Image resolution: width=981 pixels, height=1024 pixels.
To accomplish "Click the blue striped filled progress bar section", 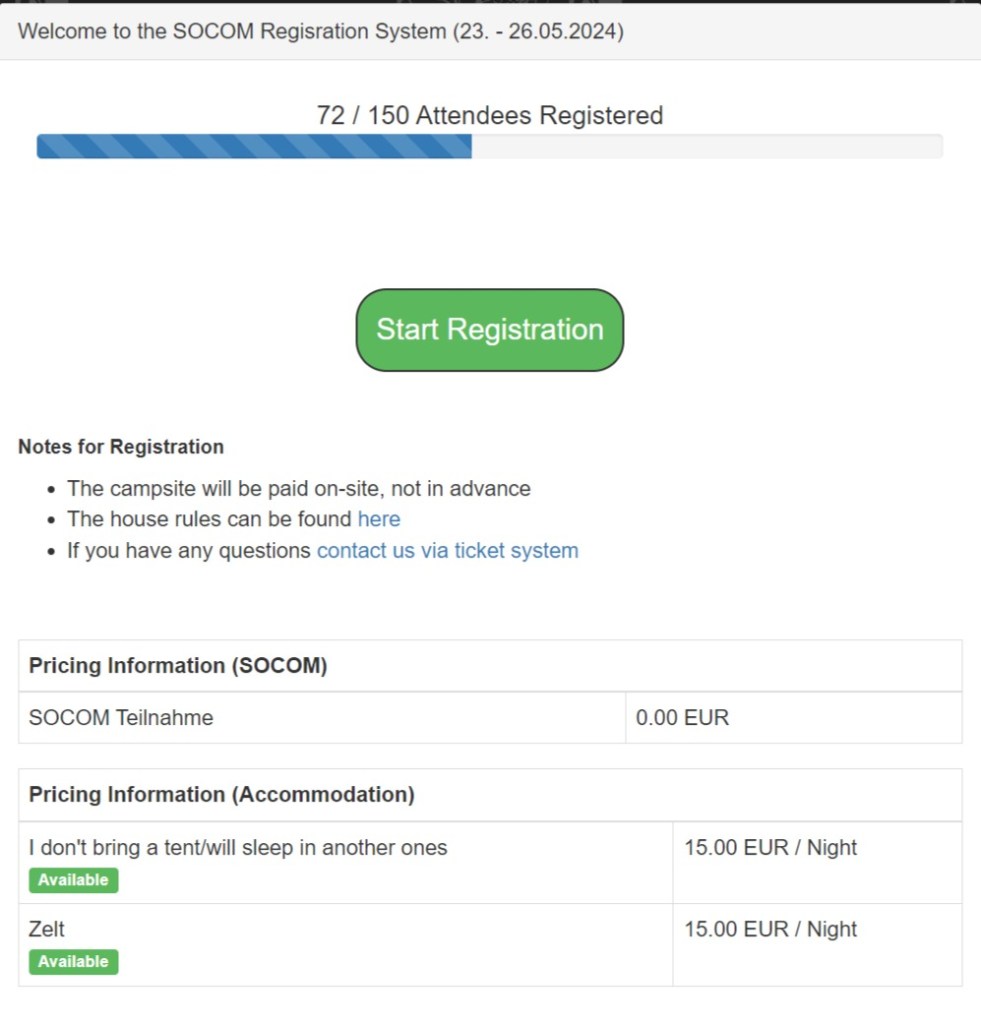I will [253, 147].
